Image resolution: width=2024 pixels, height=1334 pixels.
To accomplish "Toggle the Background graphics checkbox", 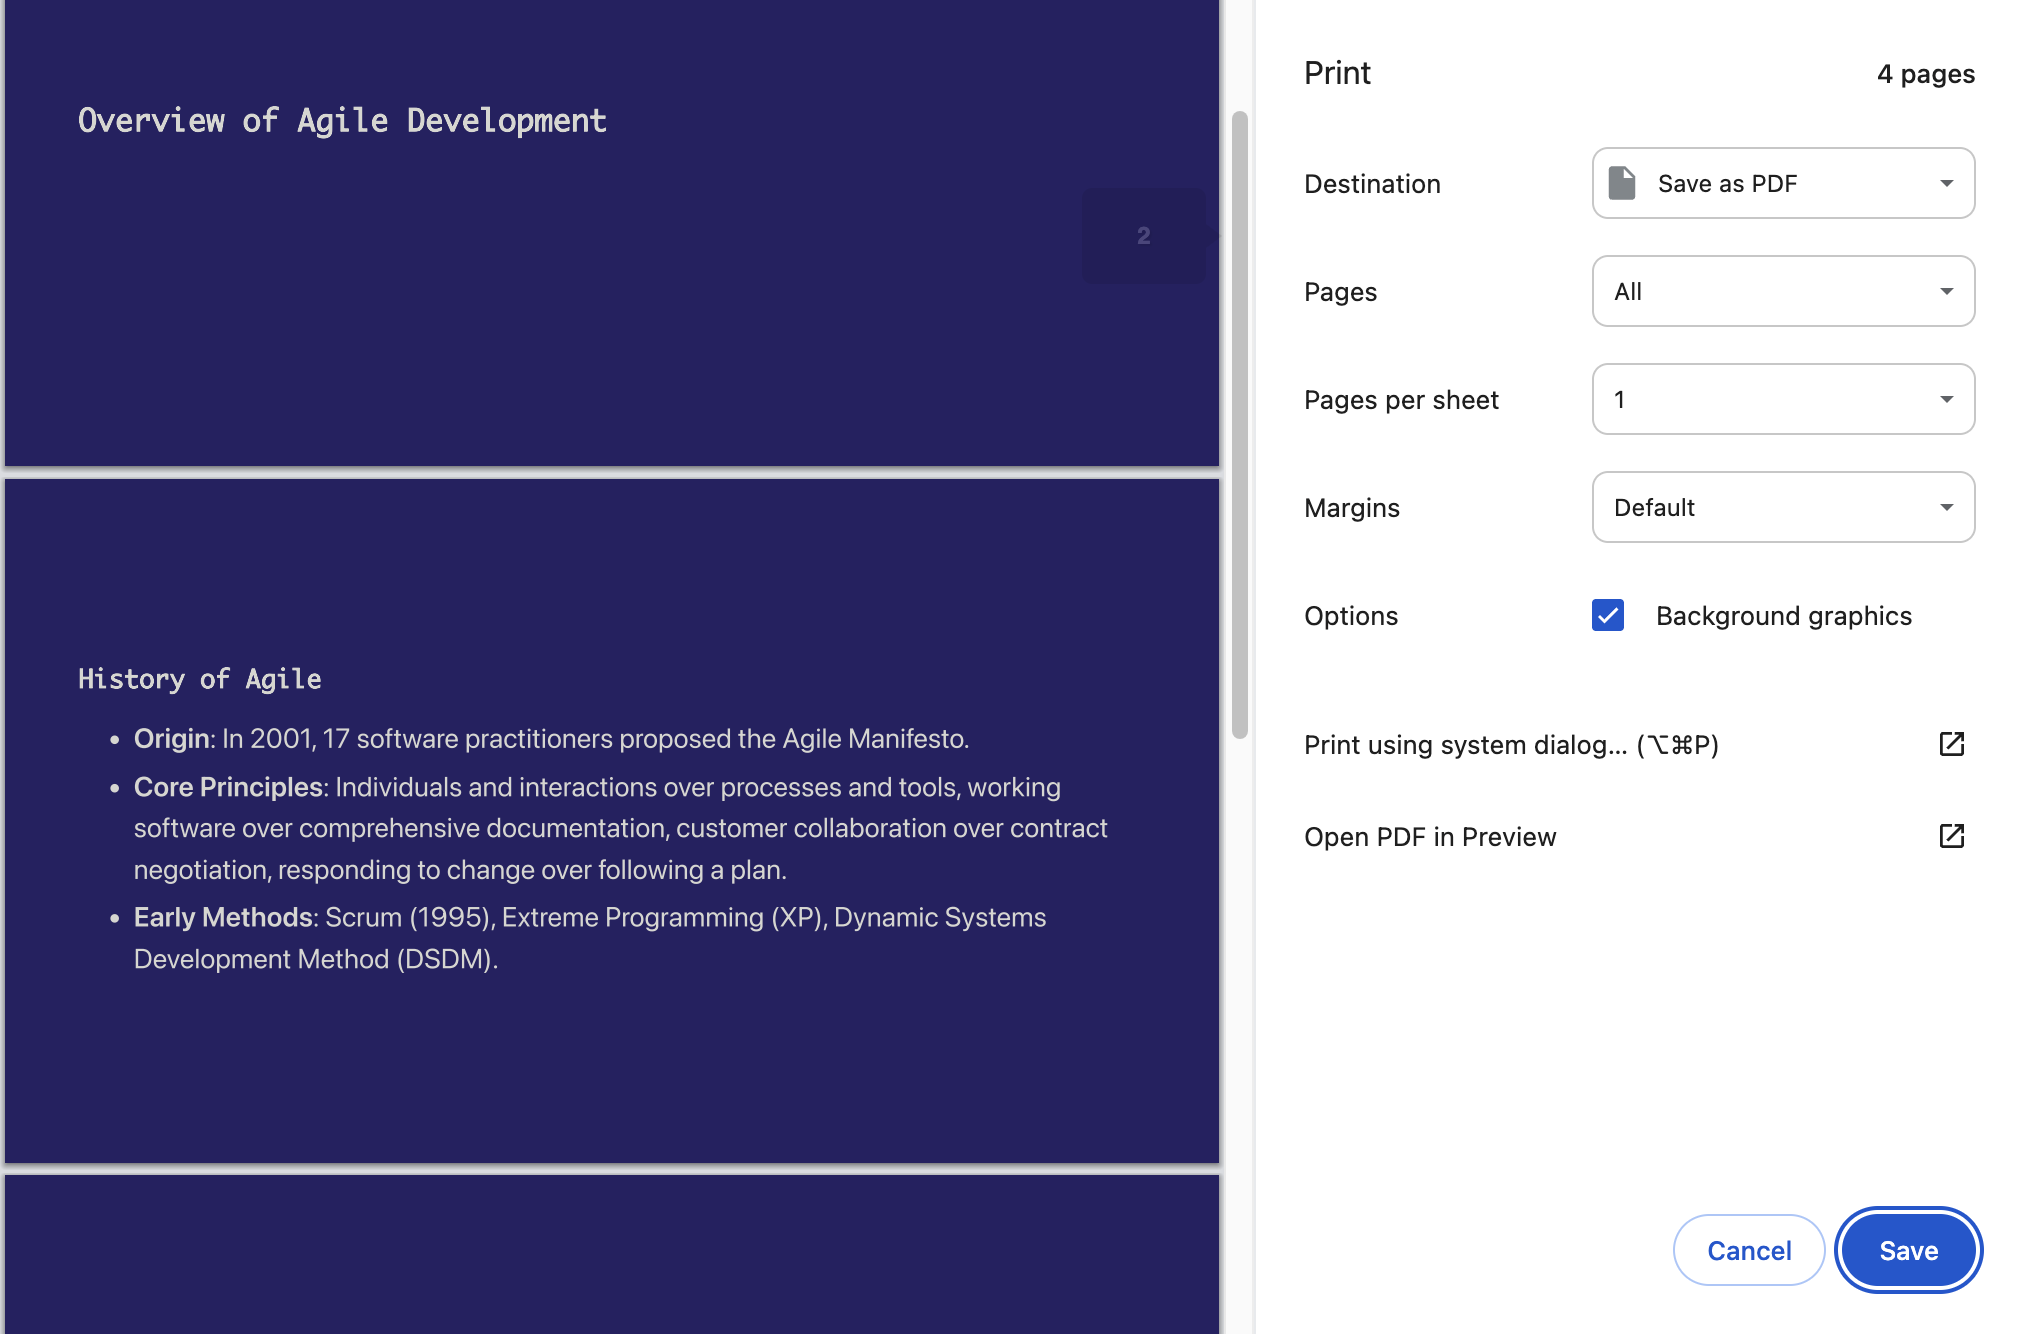I will (x=1608, y=615).
